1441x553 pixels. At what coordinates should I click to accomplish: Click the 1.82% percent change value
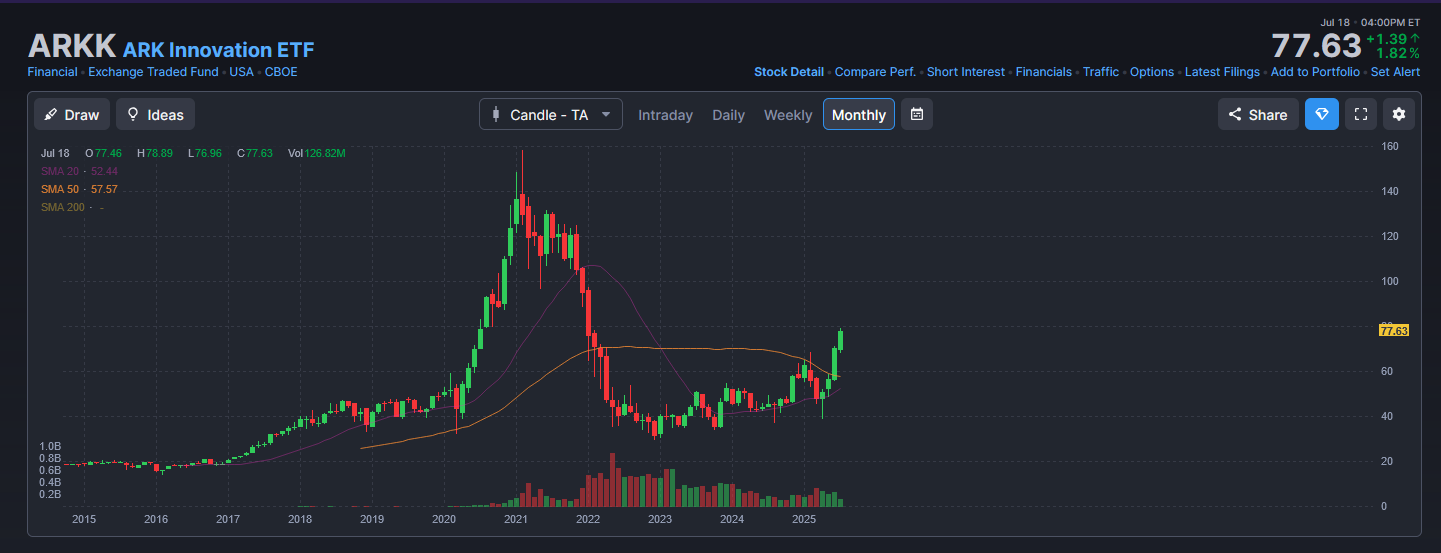coord(1398,53)
